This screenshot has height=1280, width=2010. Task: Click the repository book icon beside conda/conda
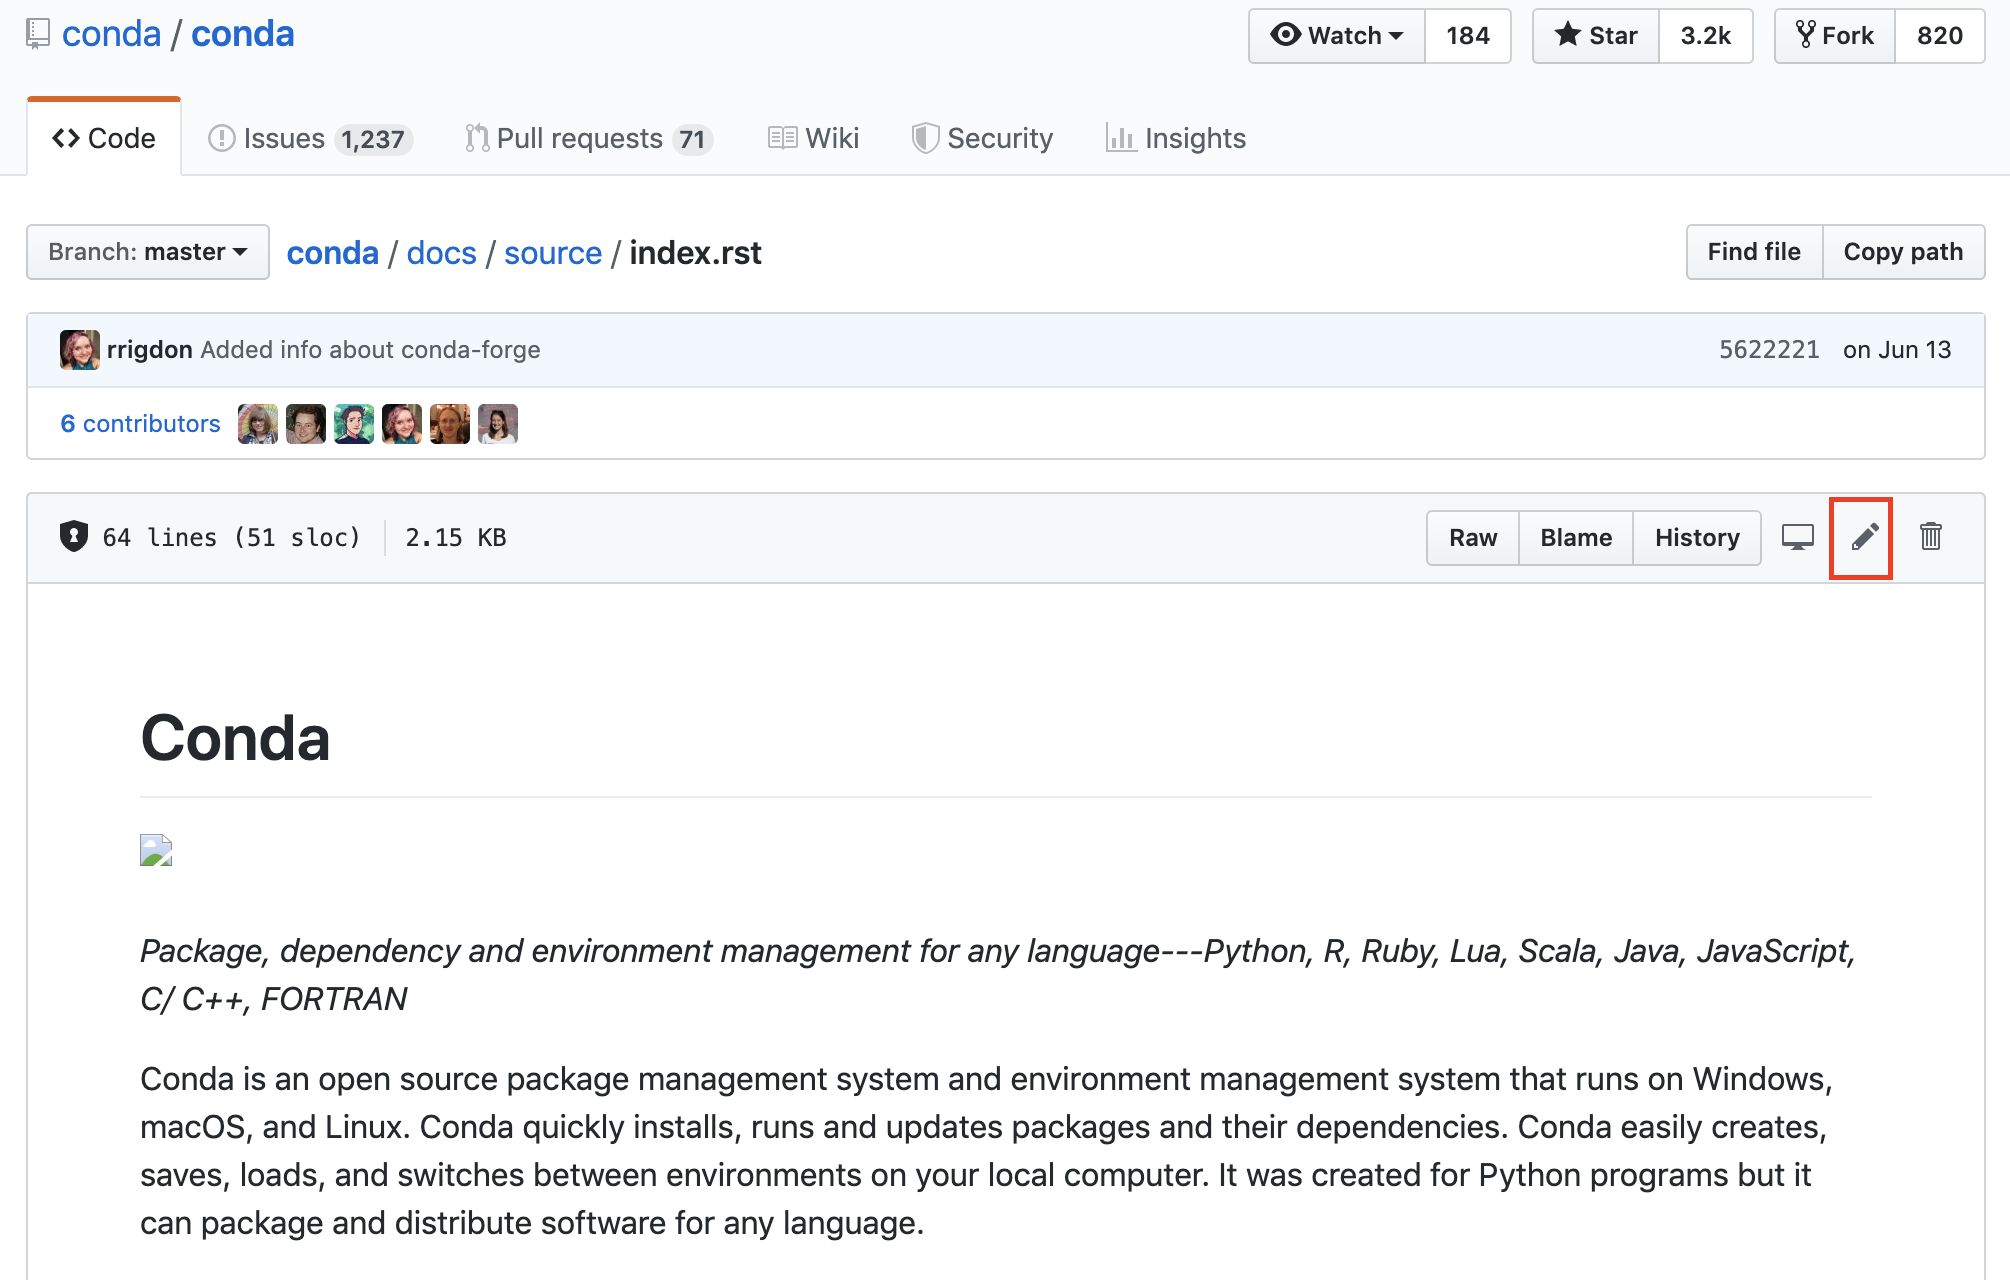point(38,33)
